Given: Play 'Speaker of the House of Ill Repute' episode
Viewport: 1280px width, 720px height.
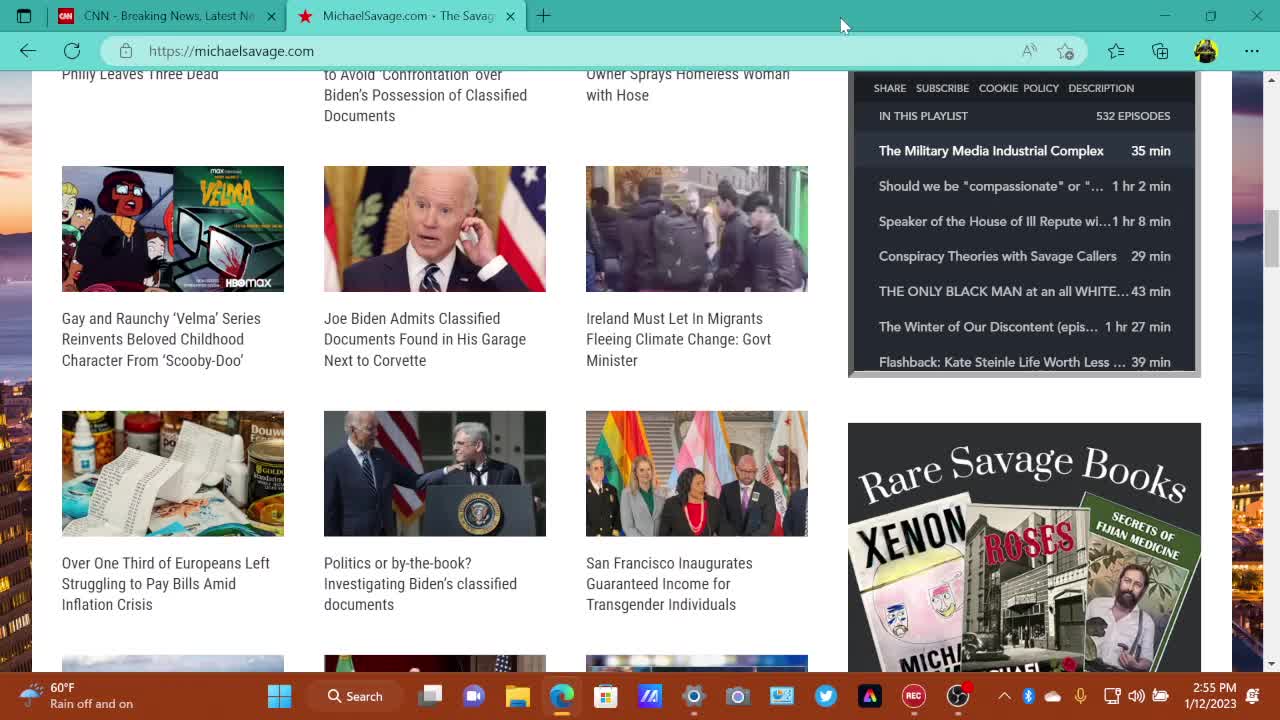Looking at the screenshot, I should (x=1024, y=221).
